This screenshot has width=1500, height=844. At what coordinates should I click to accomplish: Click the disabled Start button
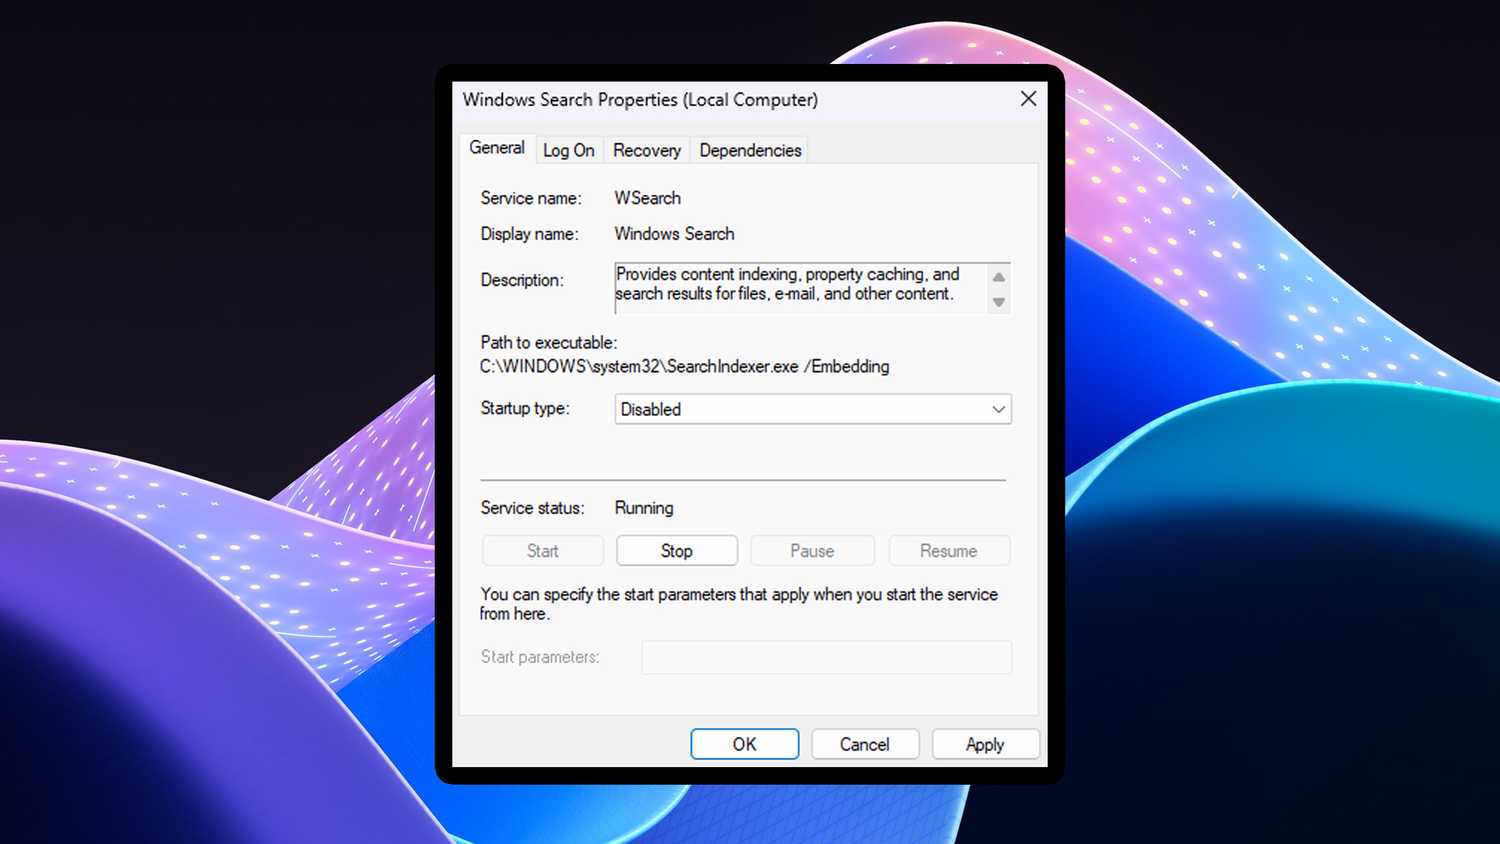pos(542,550)
